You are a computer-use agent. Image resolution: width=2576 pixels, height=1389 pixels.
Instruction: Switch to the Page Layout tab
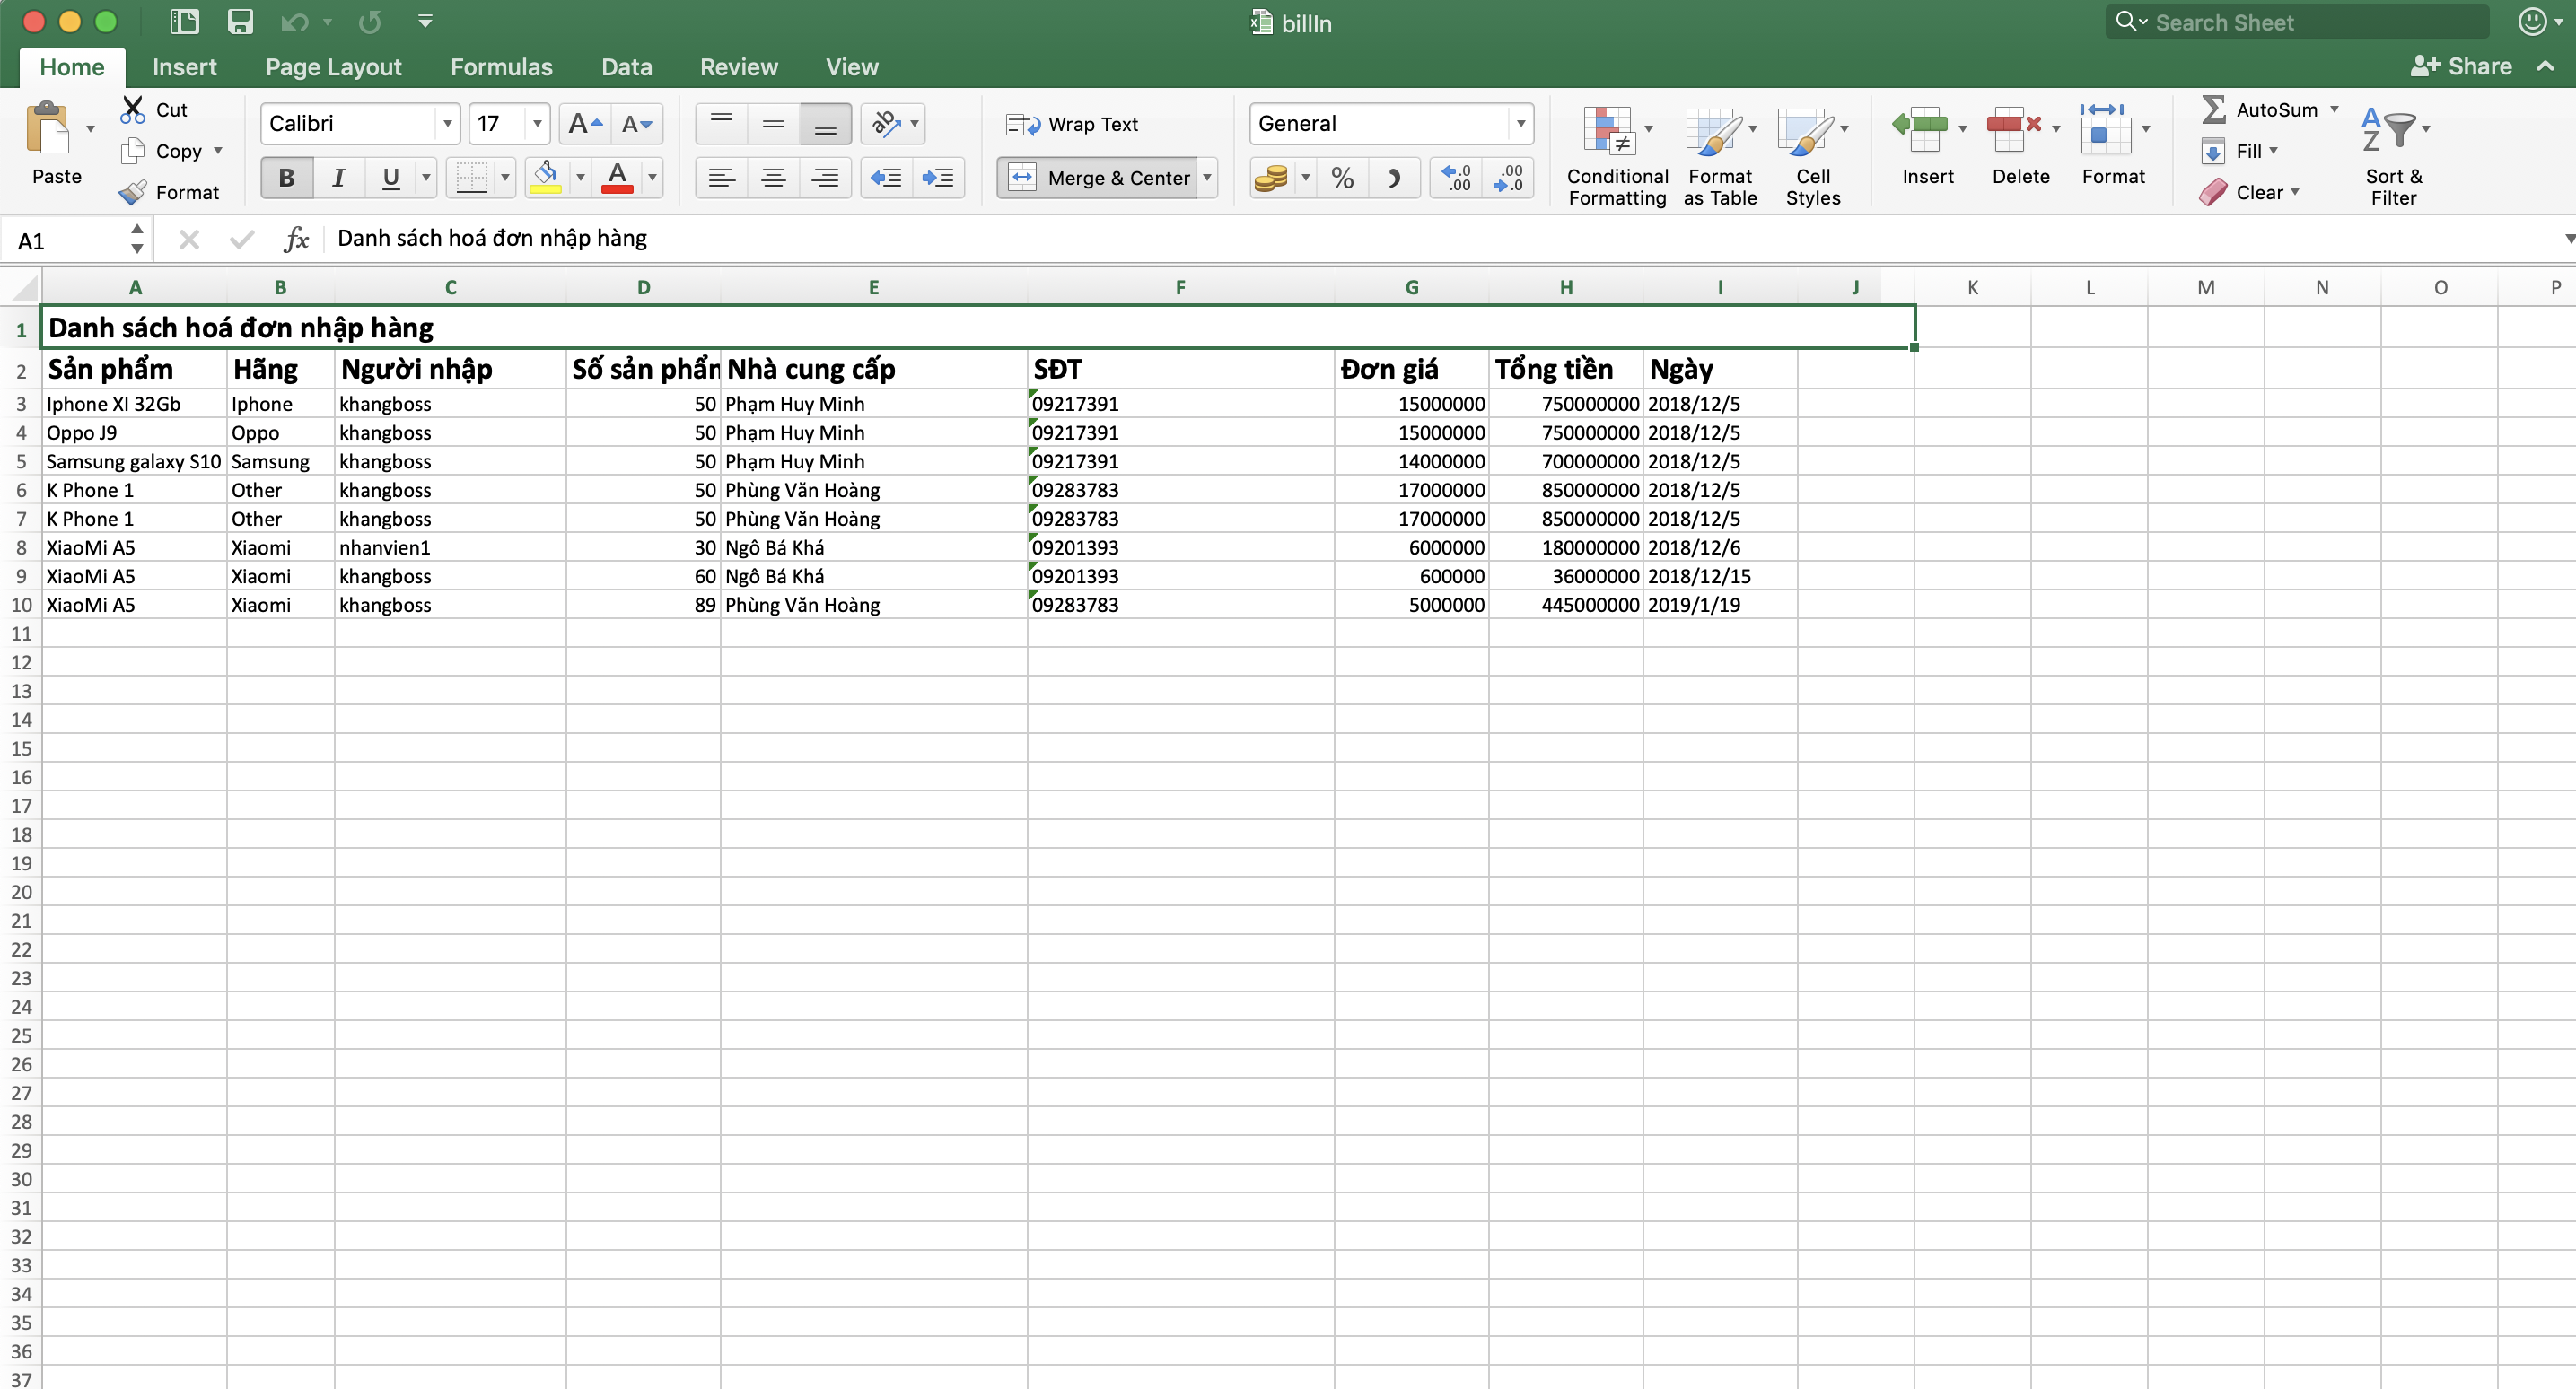point(333,67)
